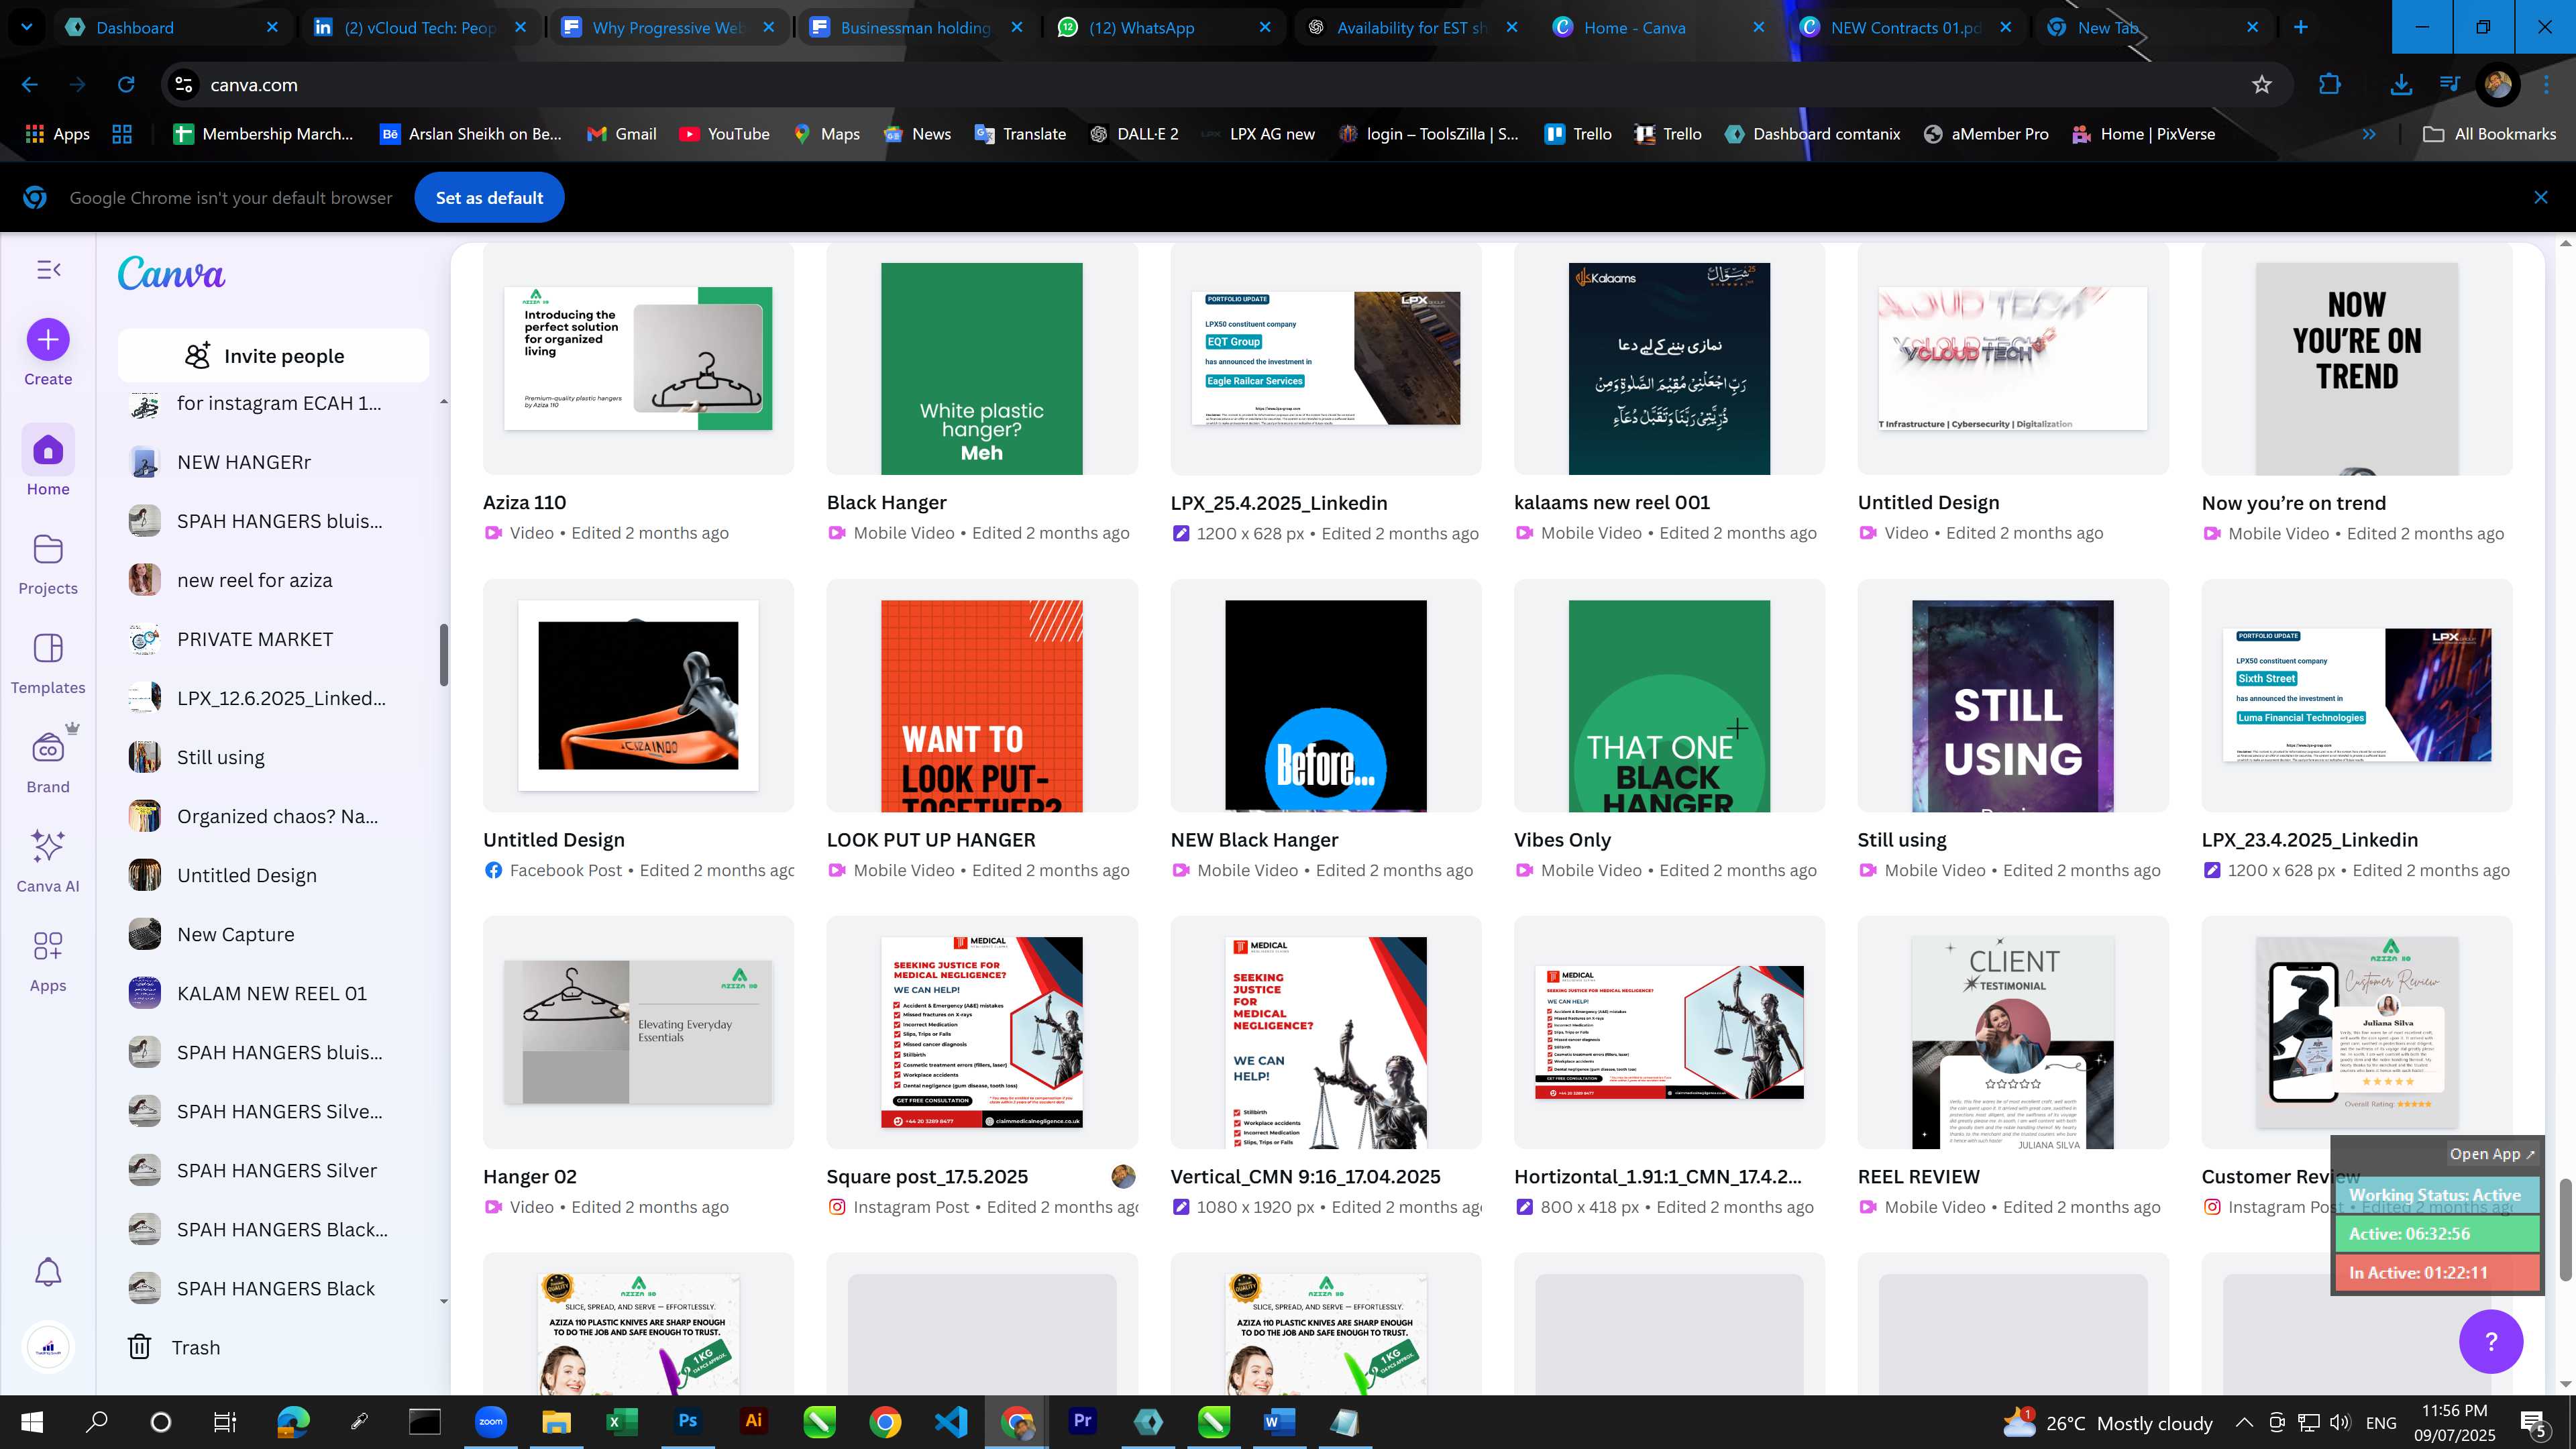Open All Bookmarks folder
The width and height of the screenshot is (2576, 1449).
2490,134
